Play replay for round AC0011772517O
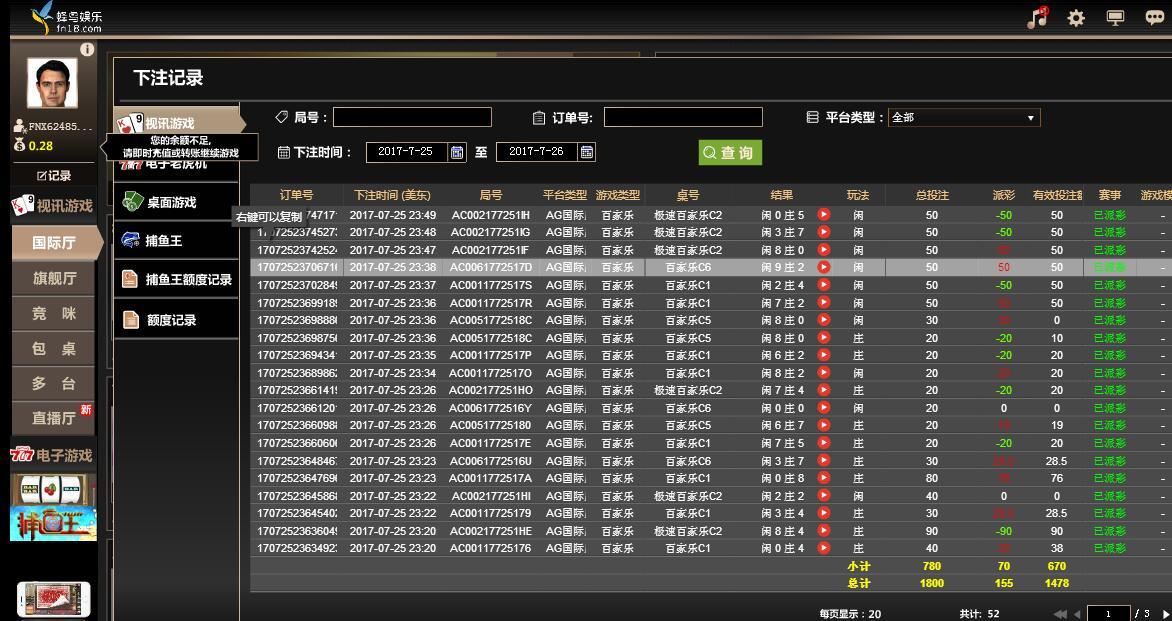Image resolution: width=1172 pixels, height=621 pixels. pos(824,373)
